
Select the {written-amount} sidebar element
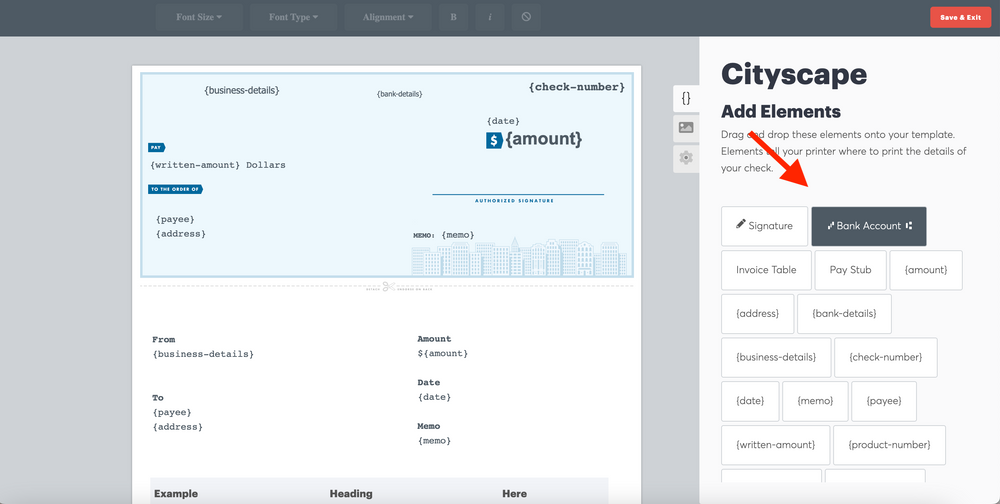(775, 445)
